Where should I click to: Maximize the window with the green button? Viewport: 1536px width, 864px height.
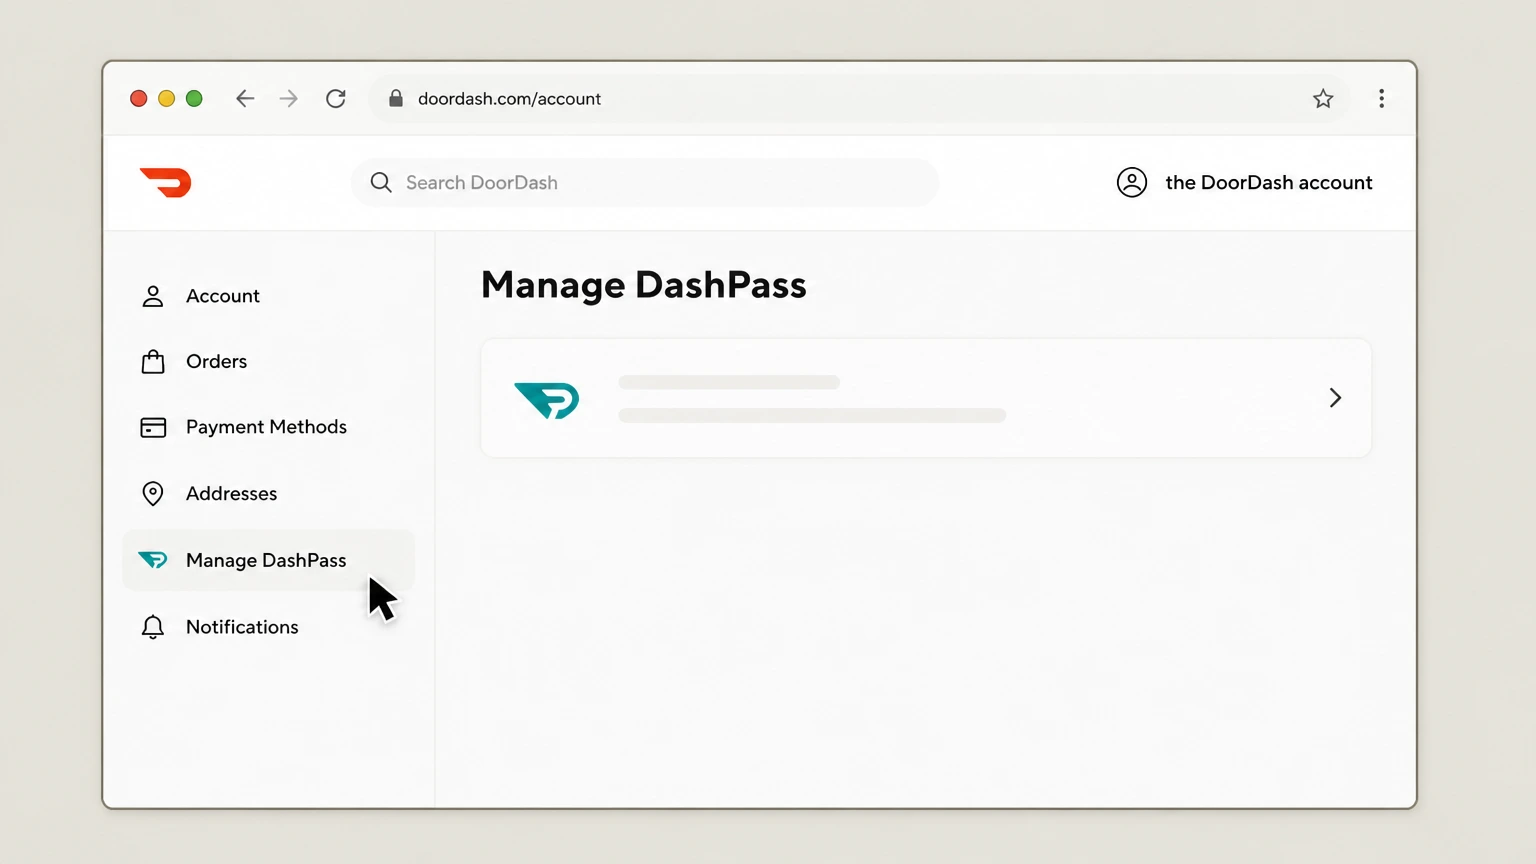pos(194,98)
